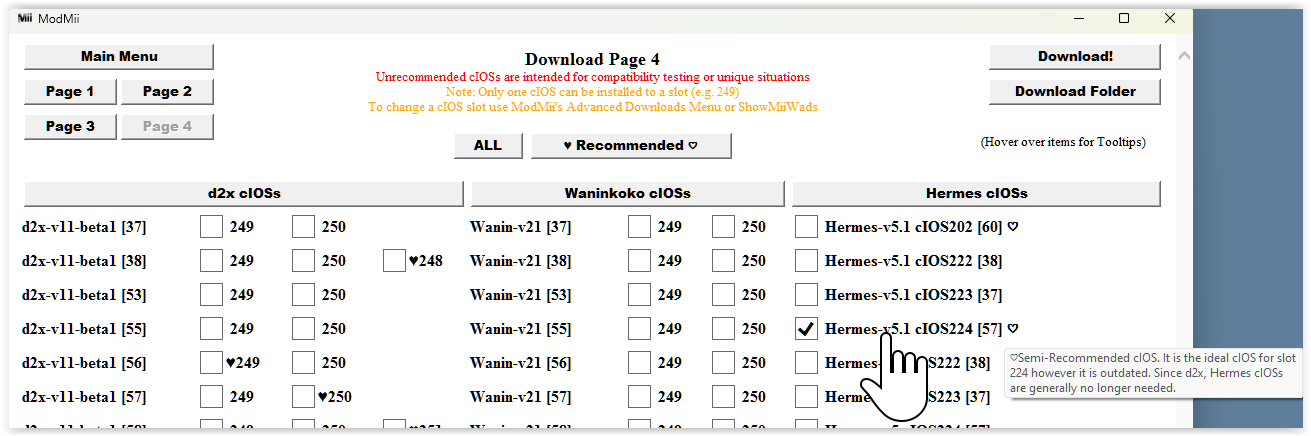Check slot 249 for Wanin-v21 [55]
Image resolution: width=1311 pixels, height=436 pixels.
(639, 329)
